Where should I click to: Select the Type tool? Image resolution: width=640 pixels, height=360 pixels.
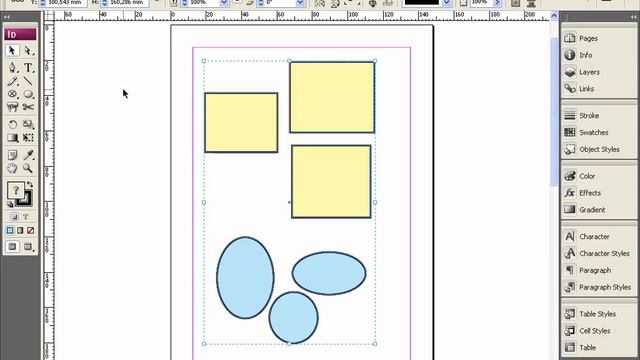click(x=28, y=67)
